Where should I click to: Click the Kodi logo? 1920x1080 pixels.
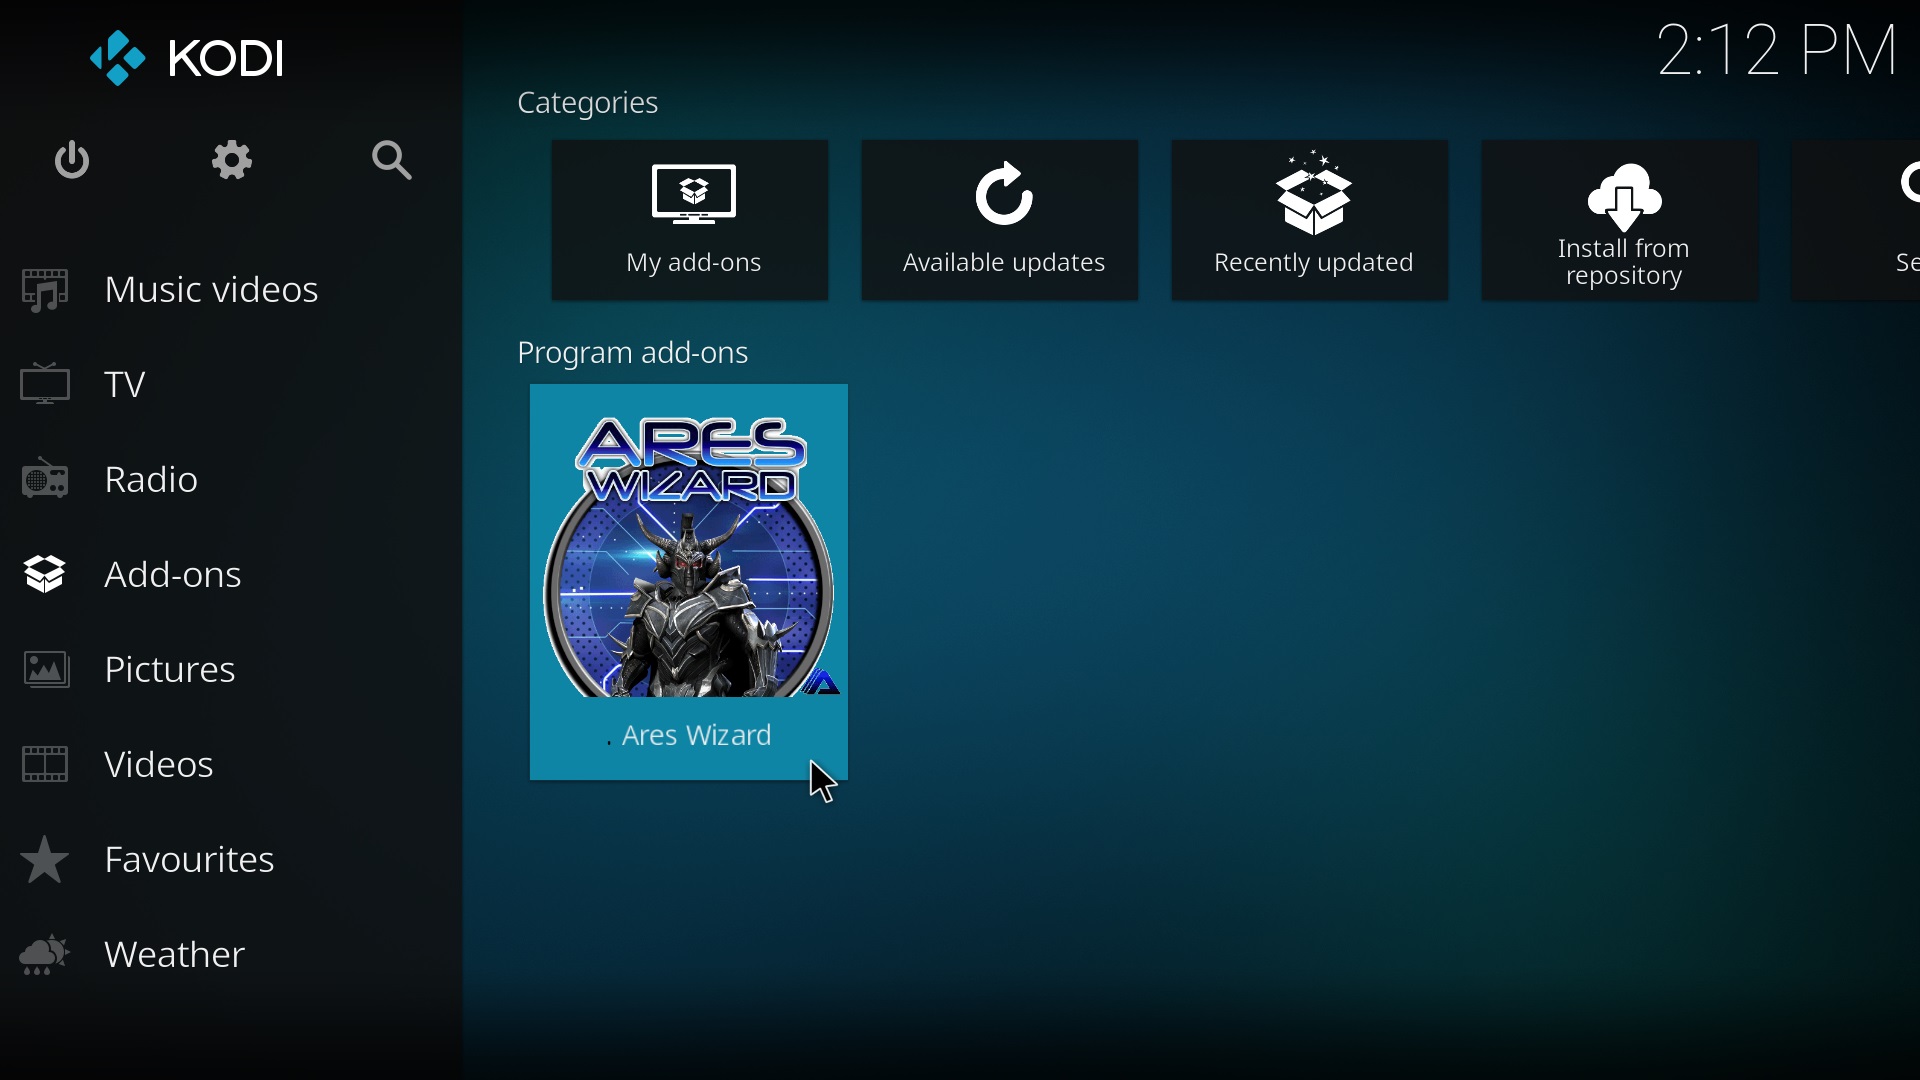pyautogui.click(x=189, y=59)
